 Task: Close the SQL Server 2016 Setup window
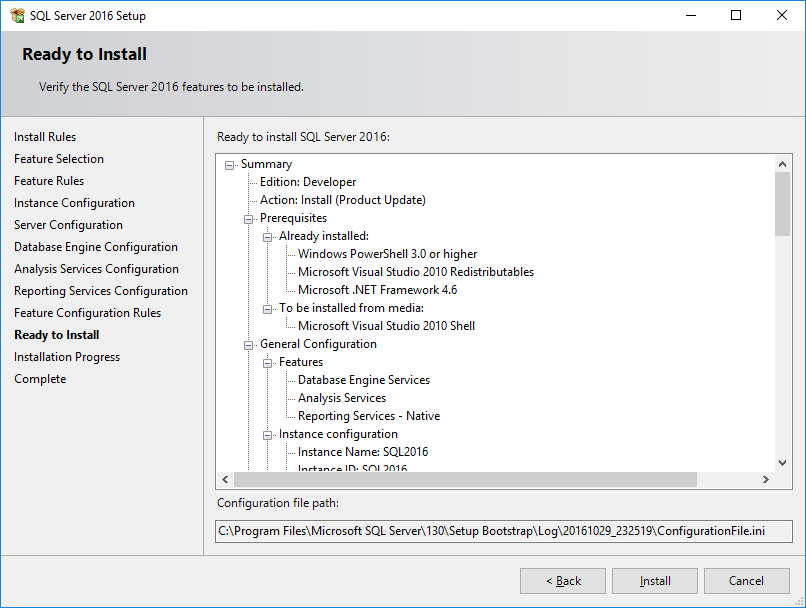point(782,15)
